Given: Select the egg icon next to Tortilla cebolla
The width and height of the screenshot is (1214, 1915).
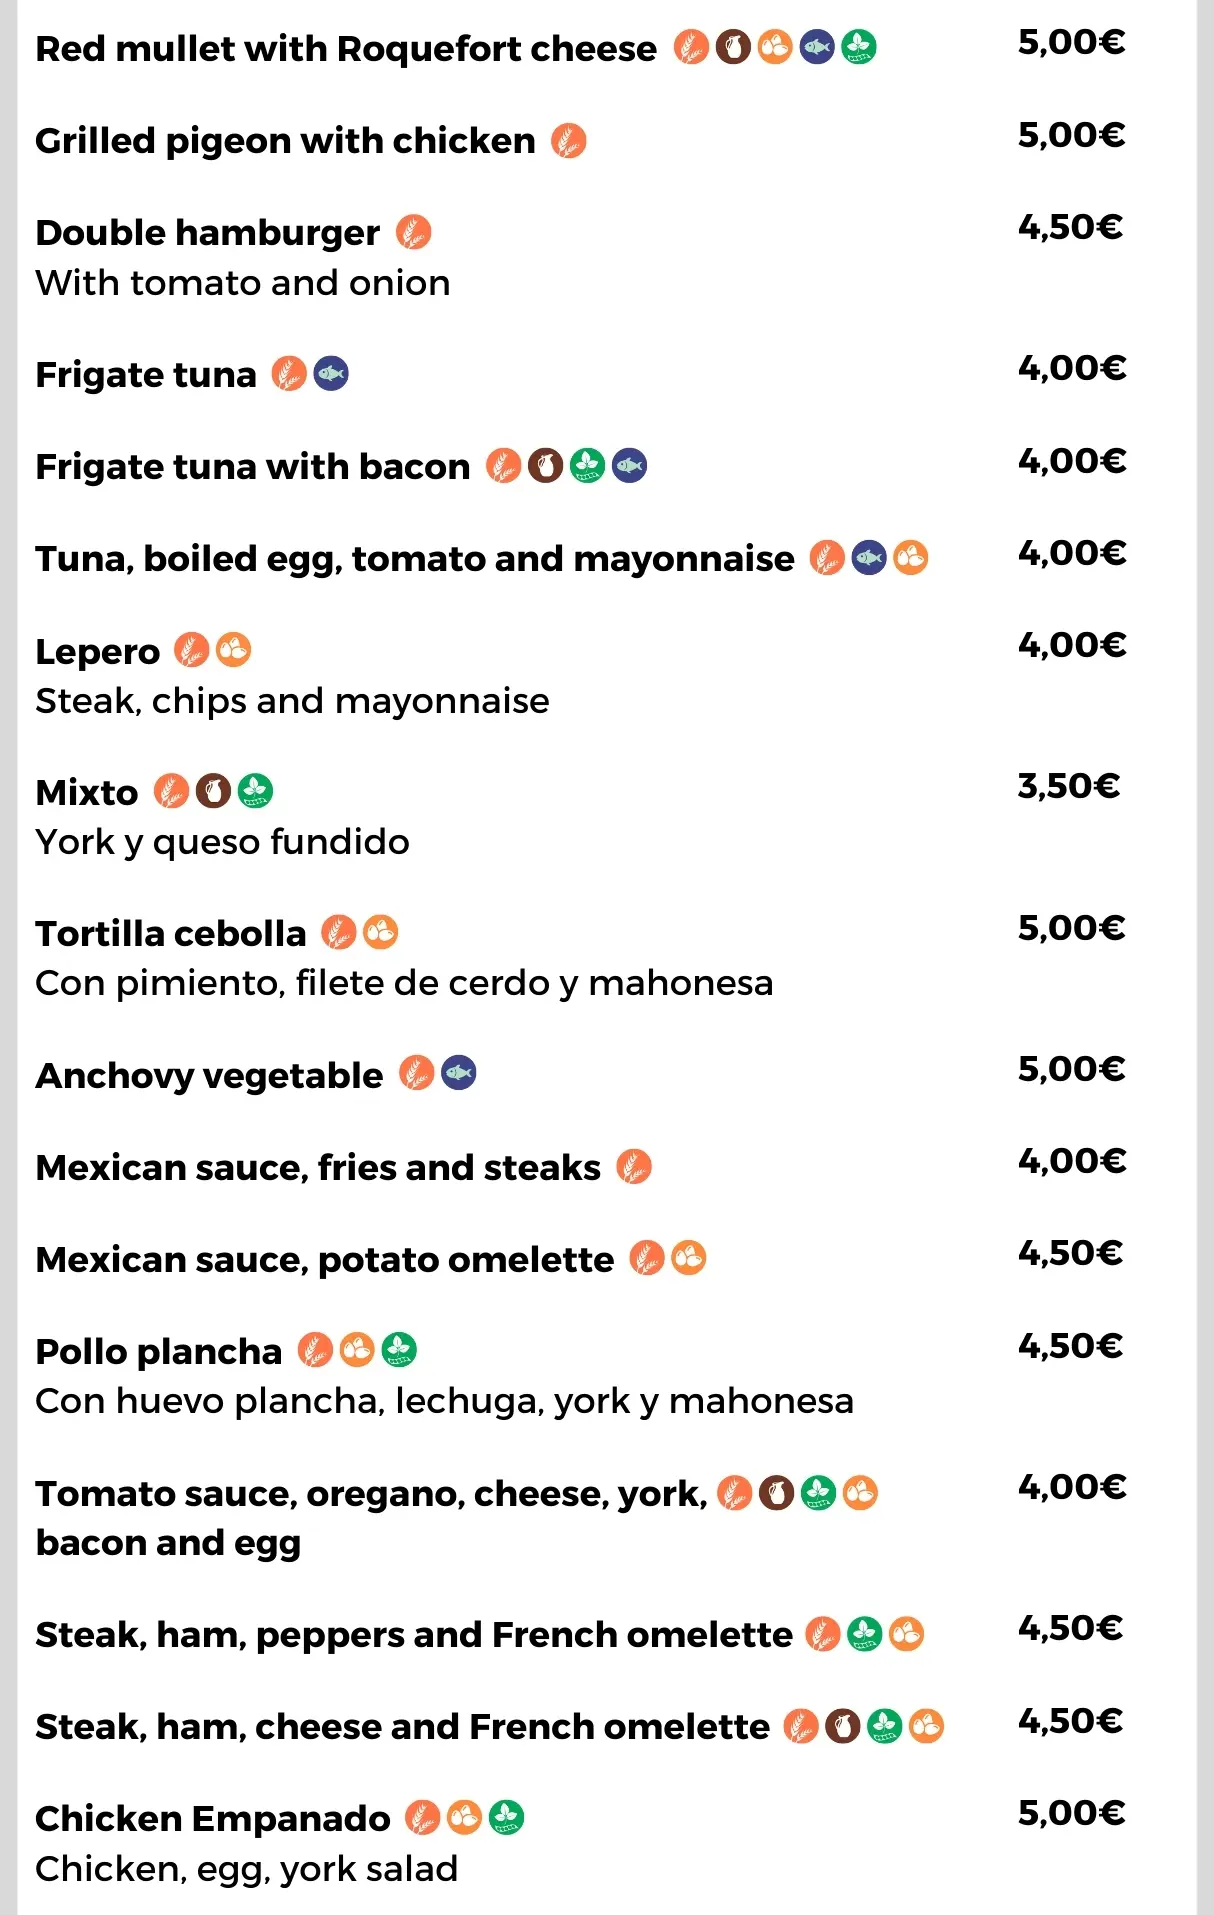Looking at the screenshot, I should [x=380, y=932].
